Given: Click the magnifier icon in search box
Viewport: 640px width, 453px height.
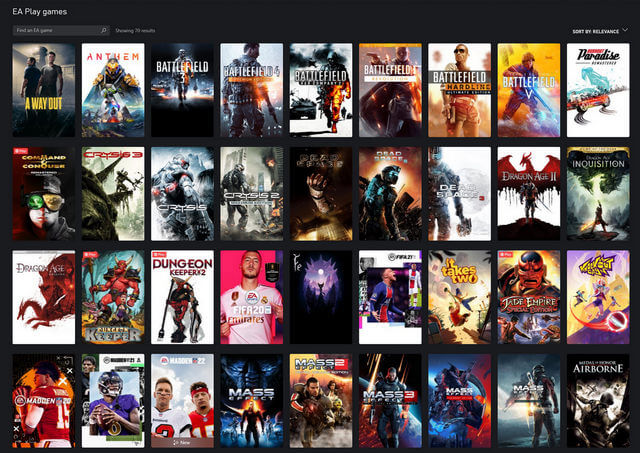Looking at the screenshot, I should 104,30.
